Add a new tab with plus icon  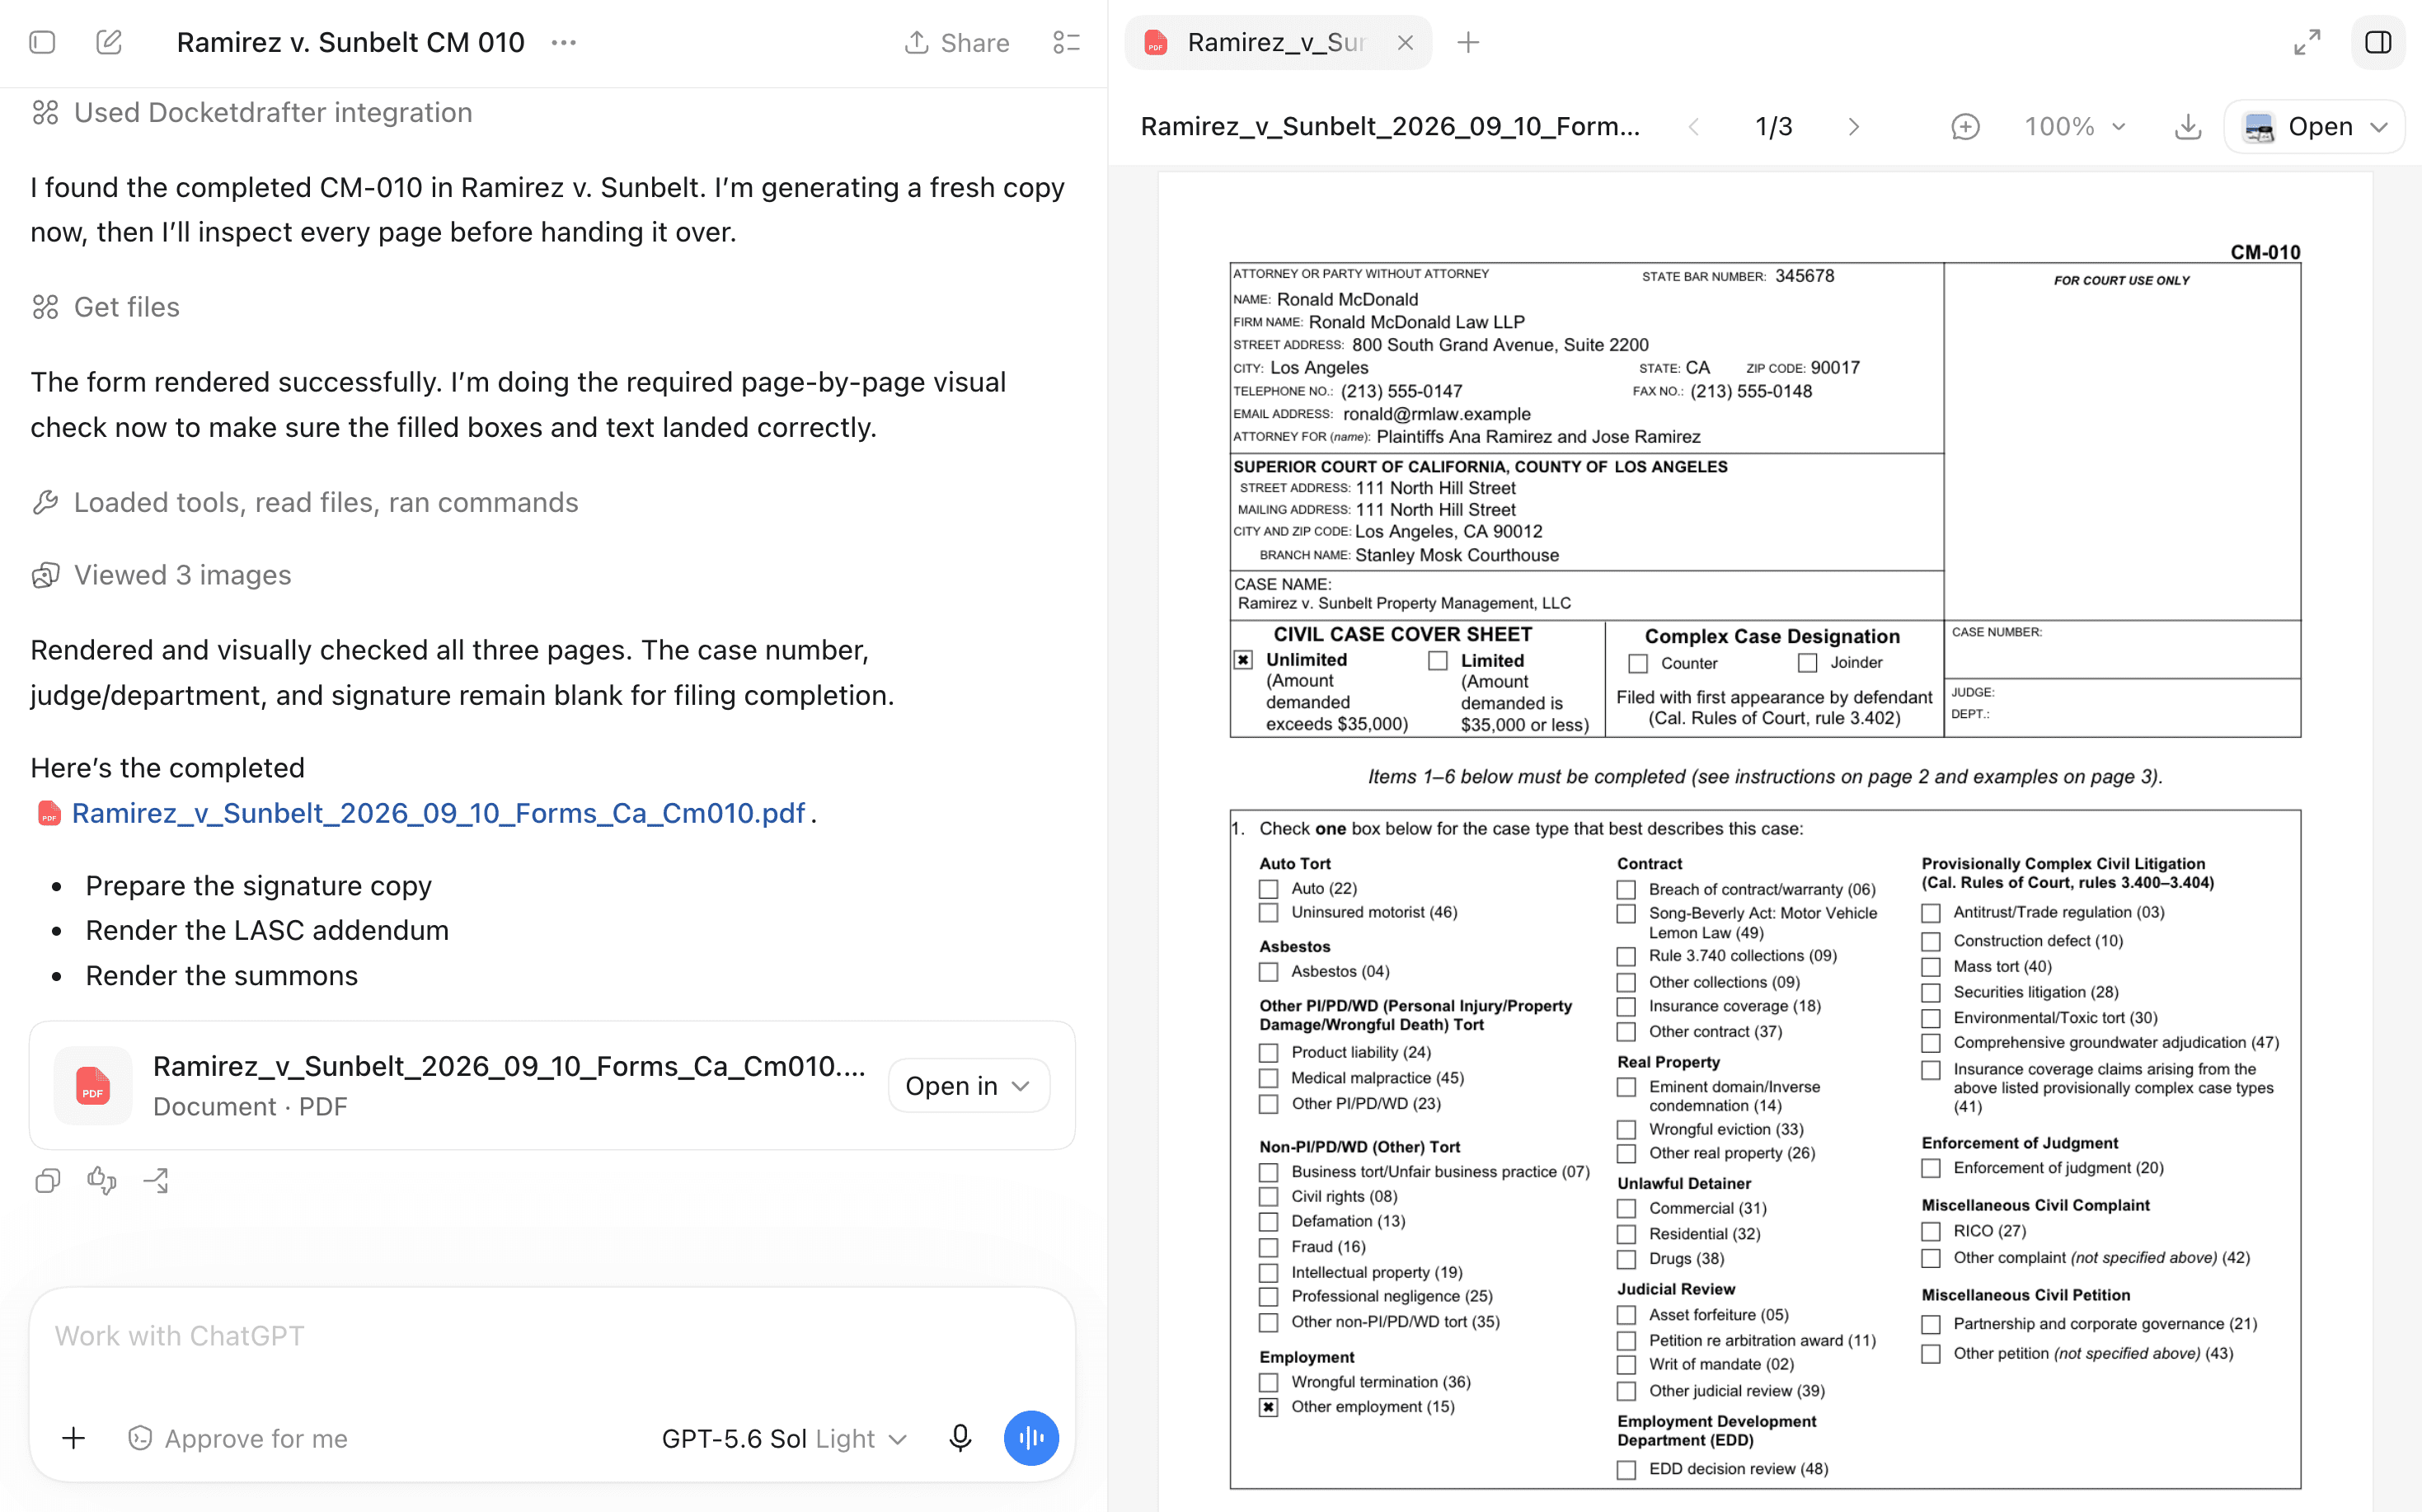tap(1467, 42)
